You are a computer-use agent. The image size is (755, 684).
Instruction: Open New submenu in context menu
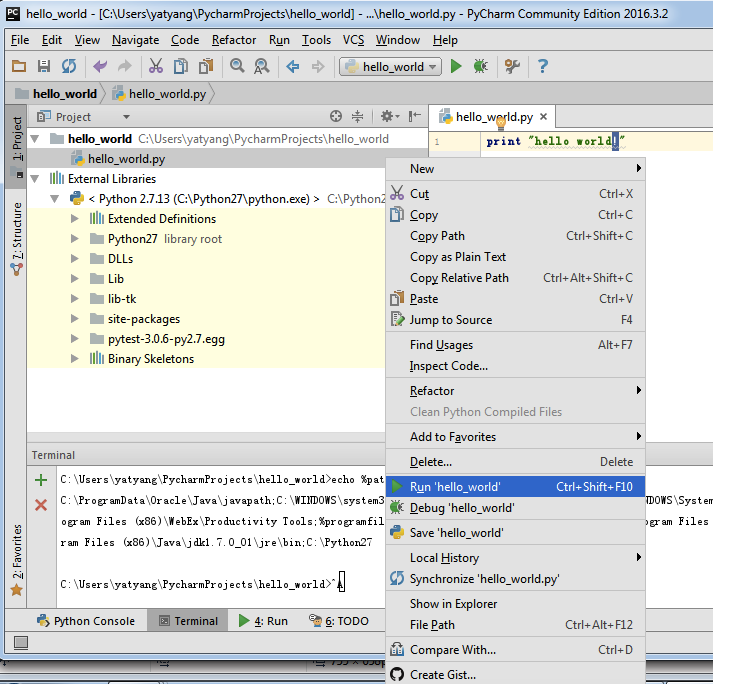coord(515,168)
